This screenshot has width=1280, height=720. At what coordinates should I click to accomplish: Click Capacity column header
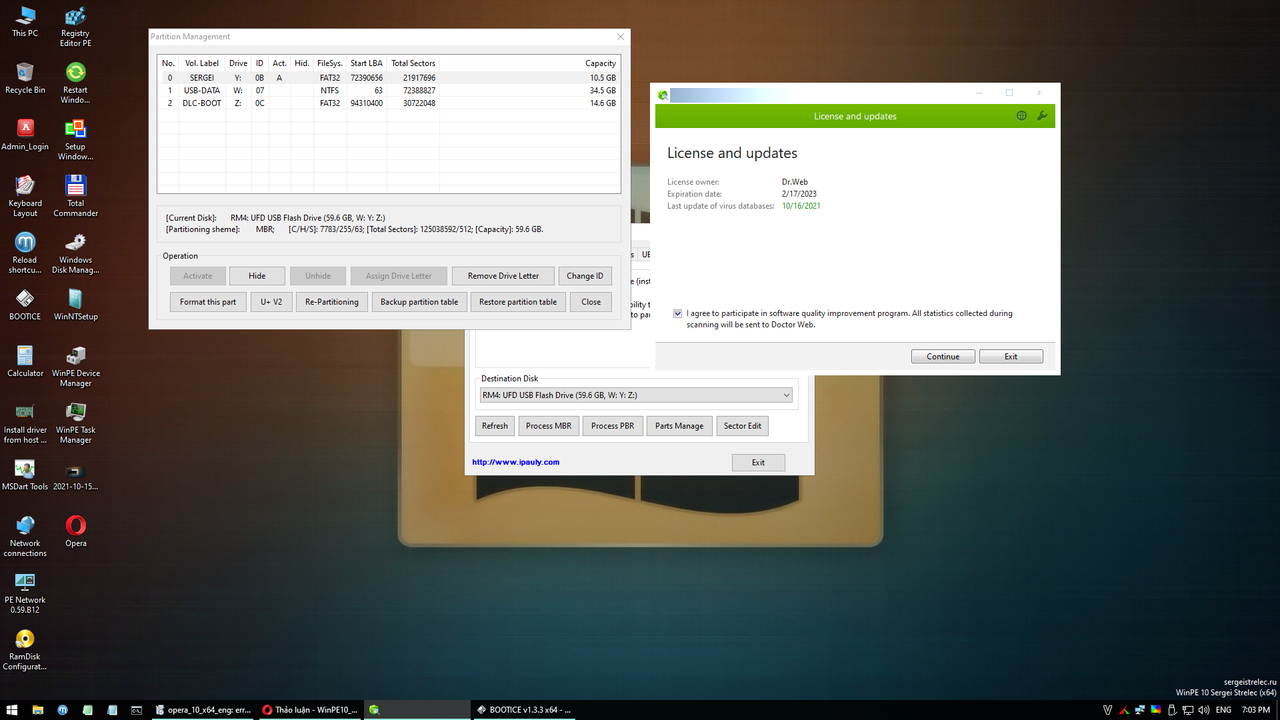tap(530, 63)
